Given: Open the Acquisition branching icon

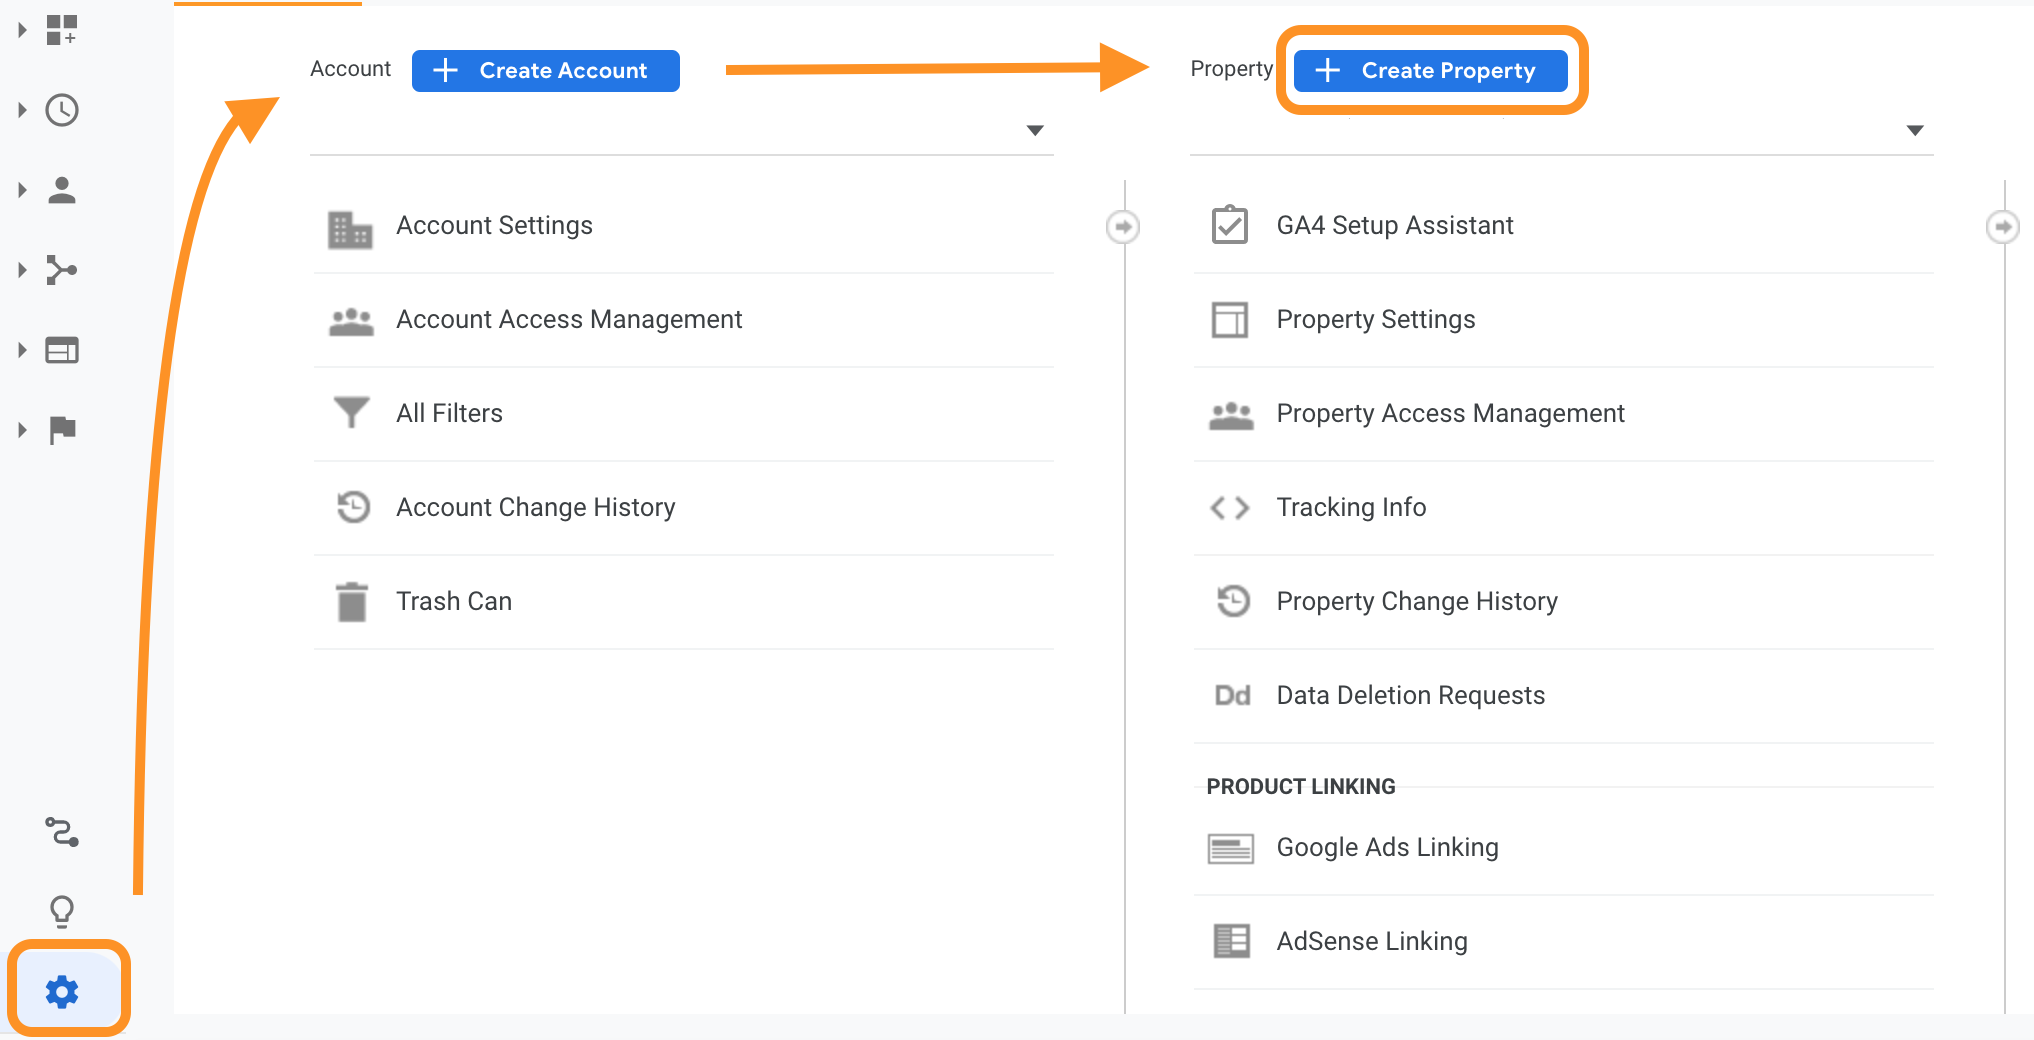Looking at the screenshot, I should coord(62,270).
